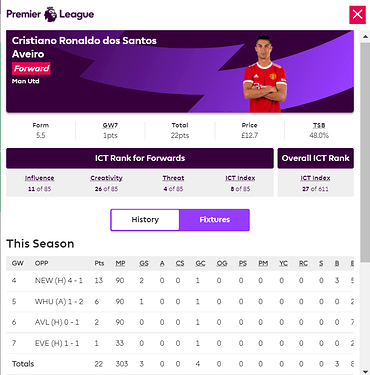Click the Overall ICT Index link
The width and height of the screenshot is (370, 375).
315,178
